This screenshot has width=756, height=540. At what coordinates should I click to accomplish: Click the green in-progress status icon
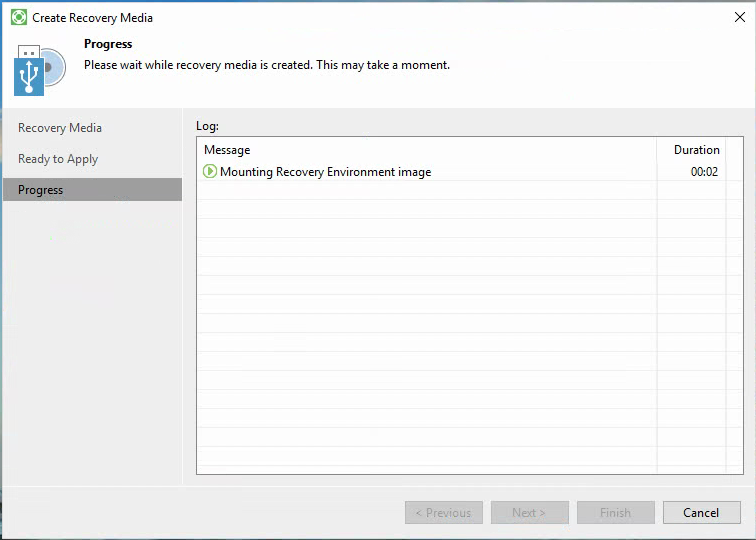(210, 171)
